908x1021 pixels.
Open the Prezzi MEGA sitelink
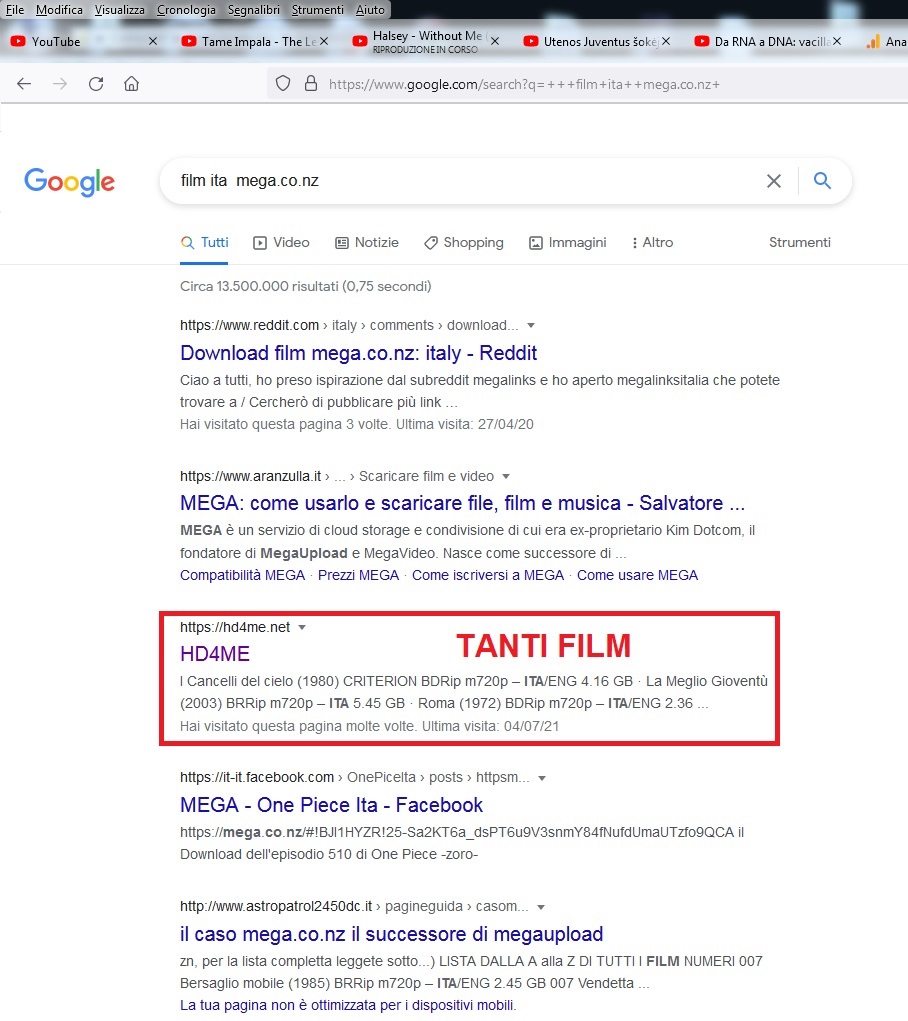[358, 576]
